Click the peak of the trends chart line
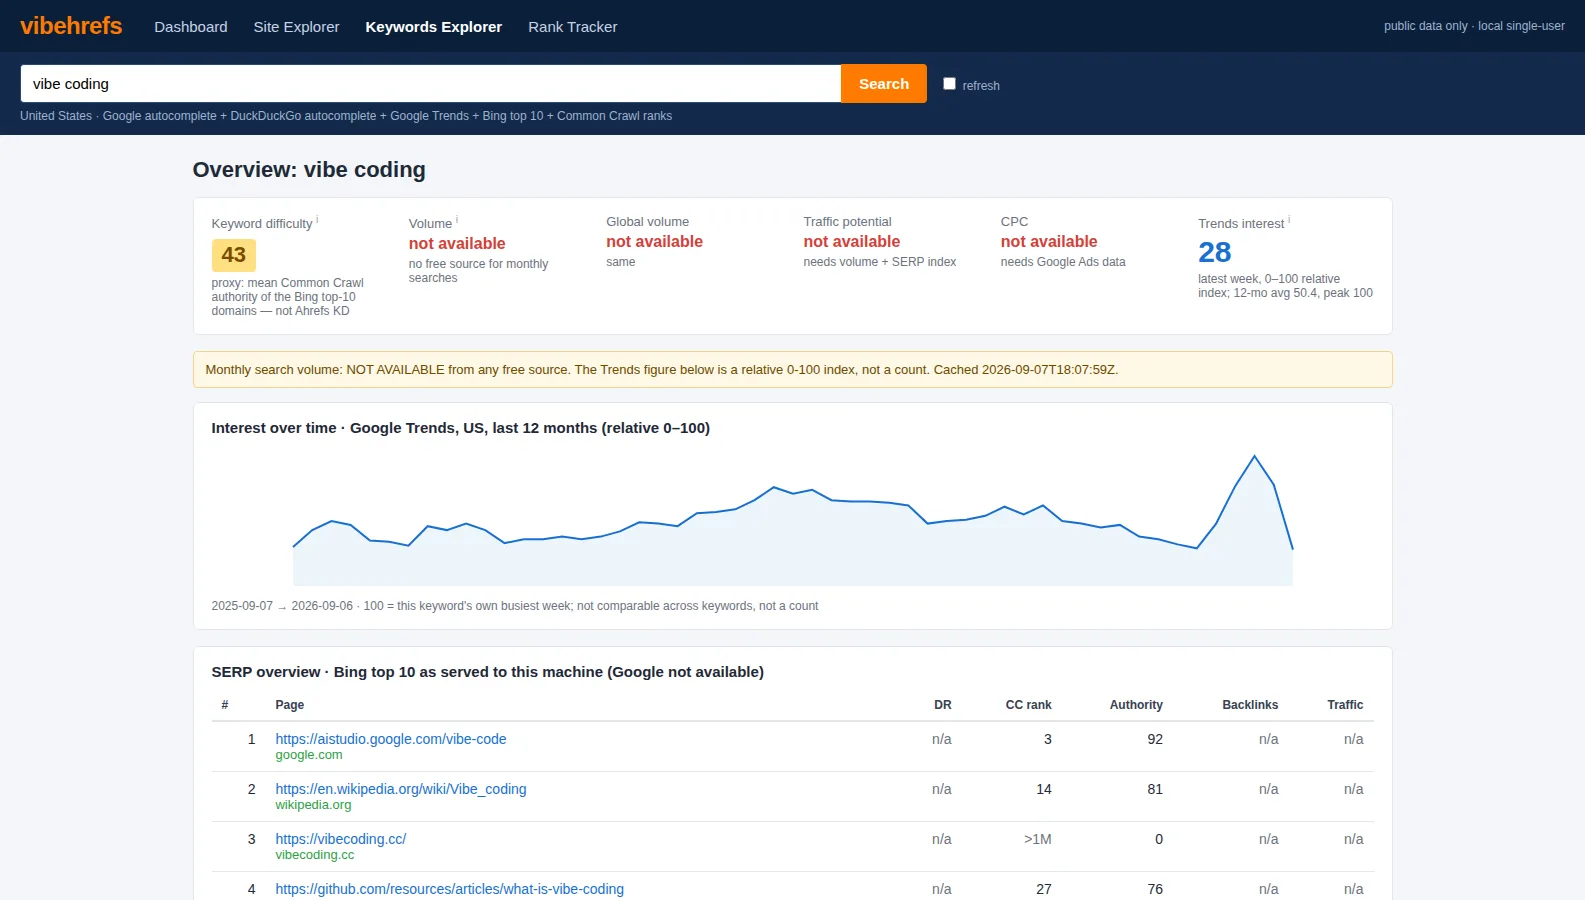This screenshot has height=900, width=1585. (1254, 456)
